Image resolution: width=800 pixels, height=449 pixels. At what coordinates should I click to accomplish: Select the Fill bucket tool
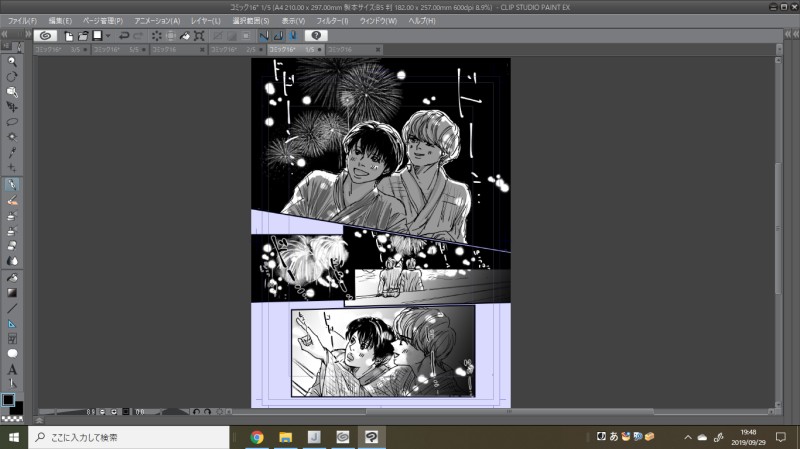click(x=12, y=278)
